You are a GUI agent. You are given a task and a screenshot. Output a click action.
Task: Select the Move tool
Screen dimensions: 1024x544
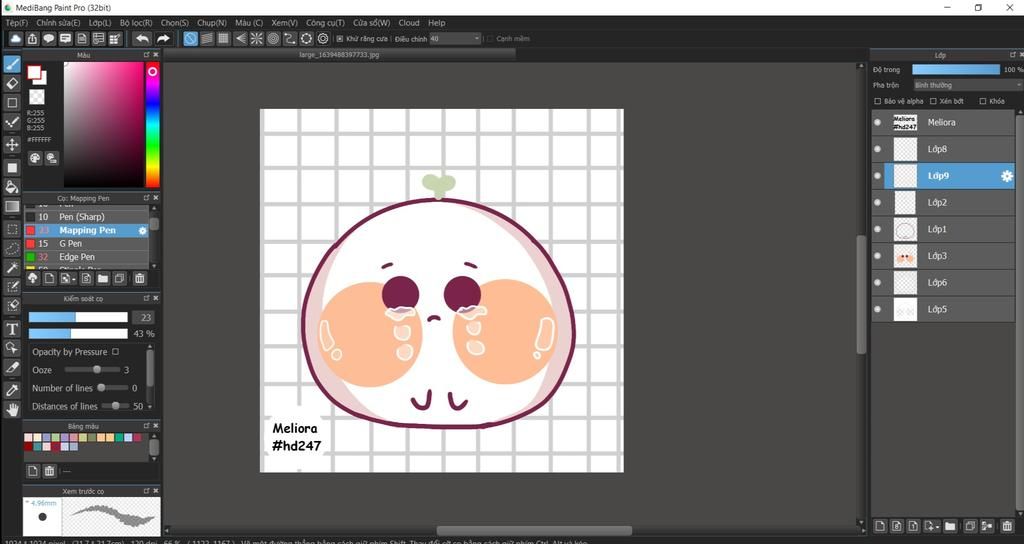12,144
